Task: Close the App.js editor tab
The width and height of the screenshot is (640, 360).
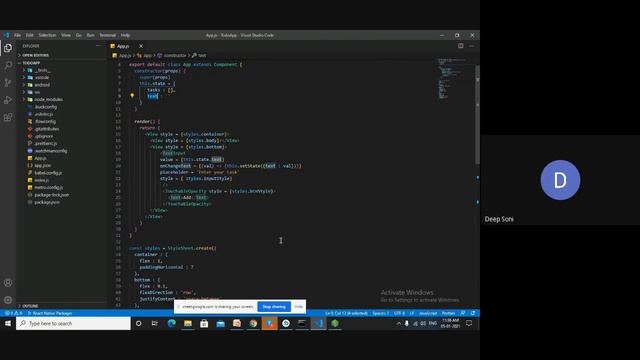Action: click(141, 46)
